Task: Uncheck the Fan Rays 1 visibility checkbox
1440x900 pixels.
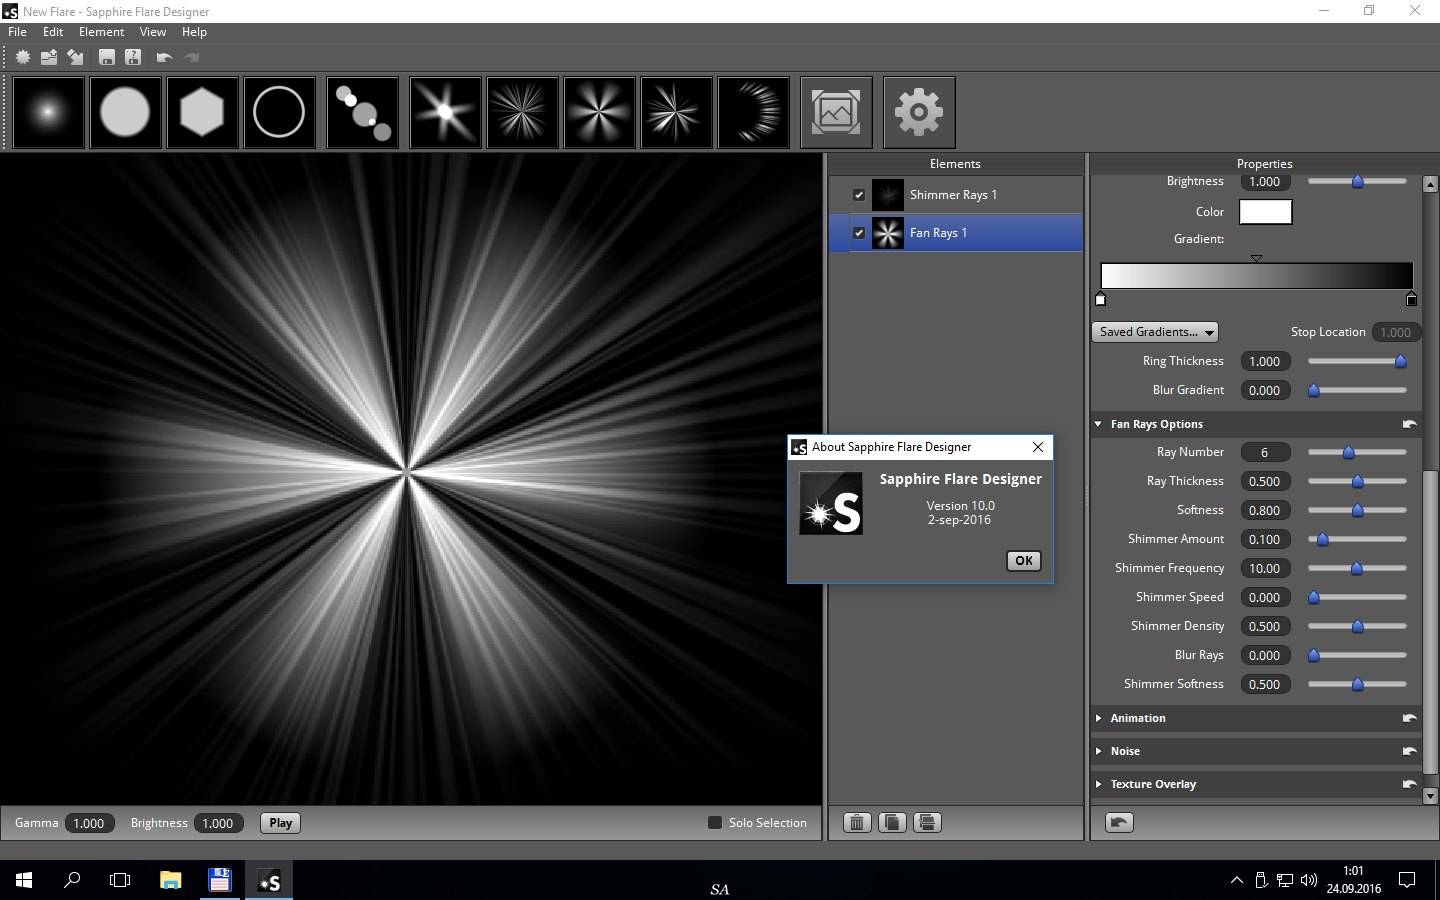Action: click(x=859, y=233)
